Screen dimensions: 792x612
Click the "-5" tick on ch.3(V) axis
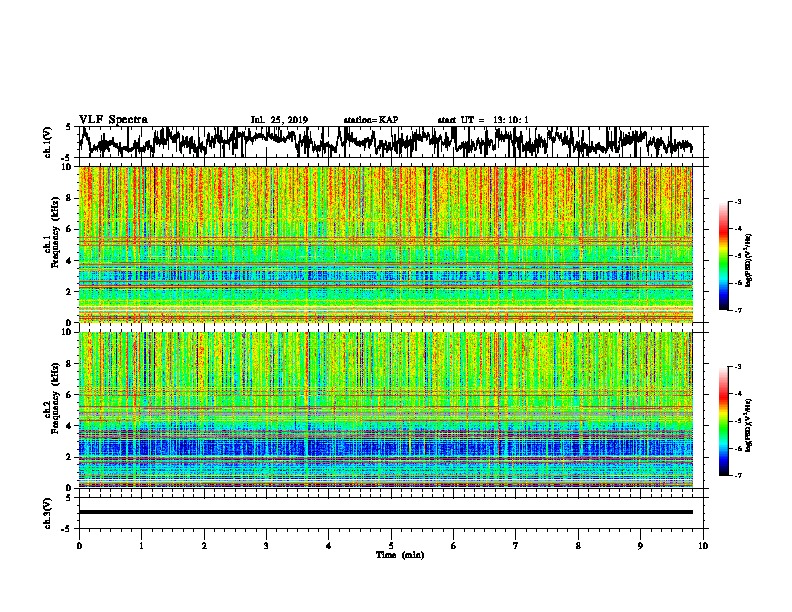[x=67, y=528]
